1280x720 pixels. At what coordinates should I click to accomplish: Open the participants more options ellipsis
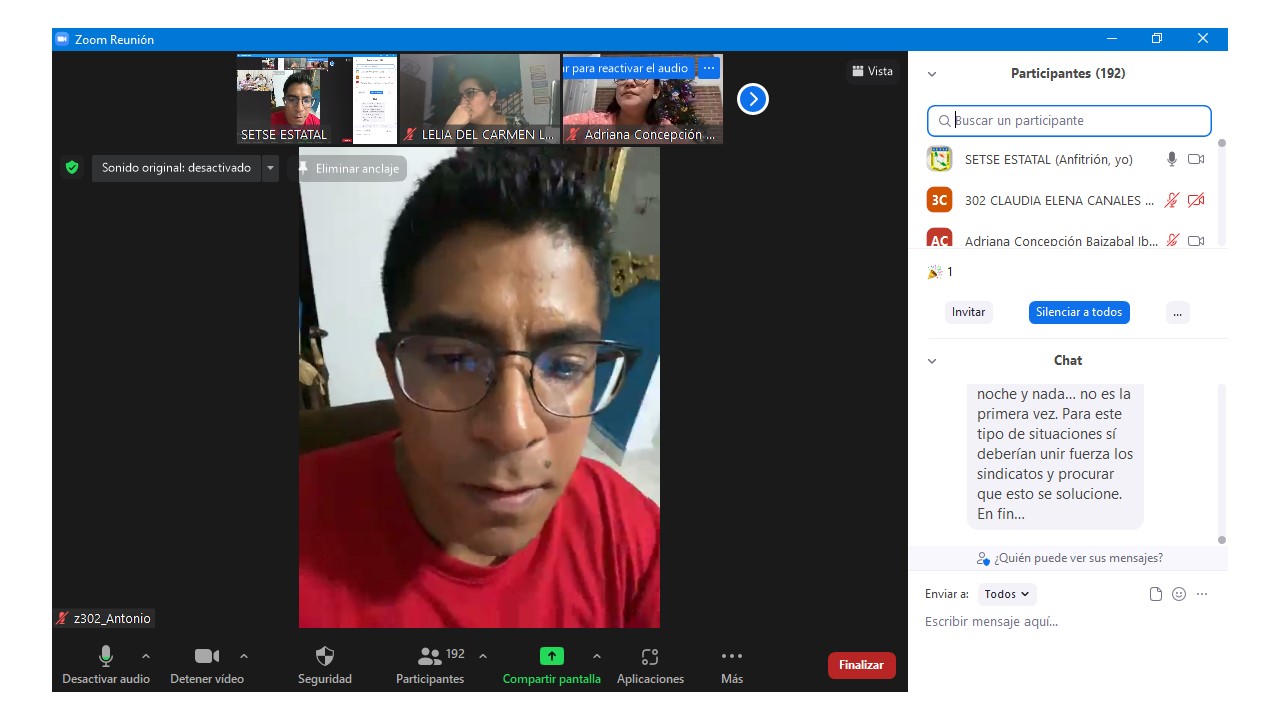tap(1177, 312)
